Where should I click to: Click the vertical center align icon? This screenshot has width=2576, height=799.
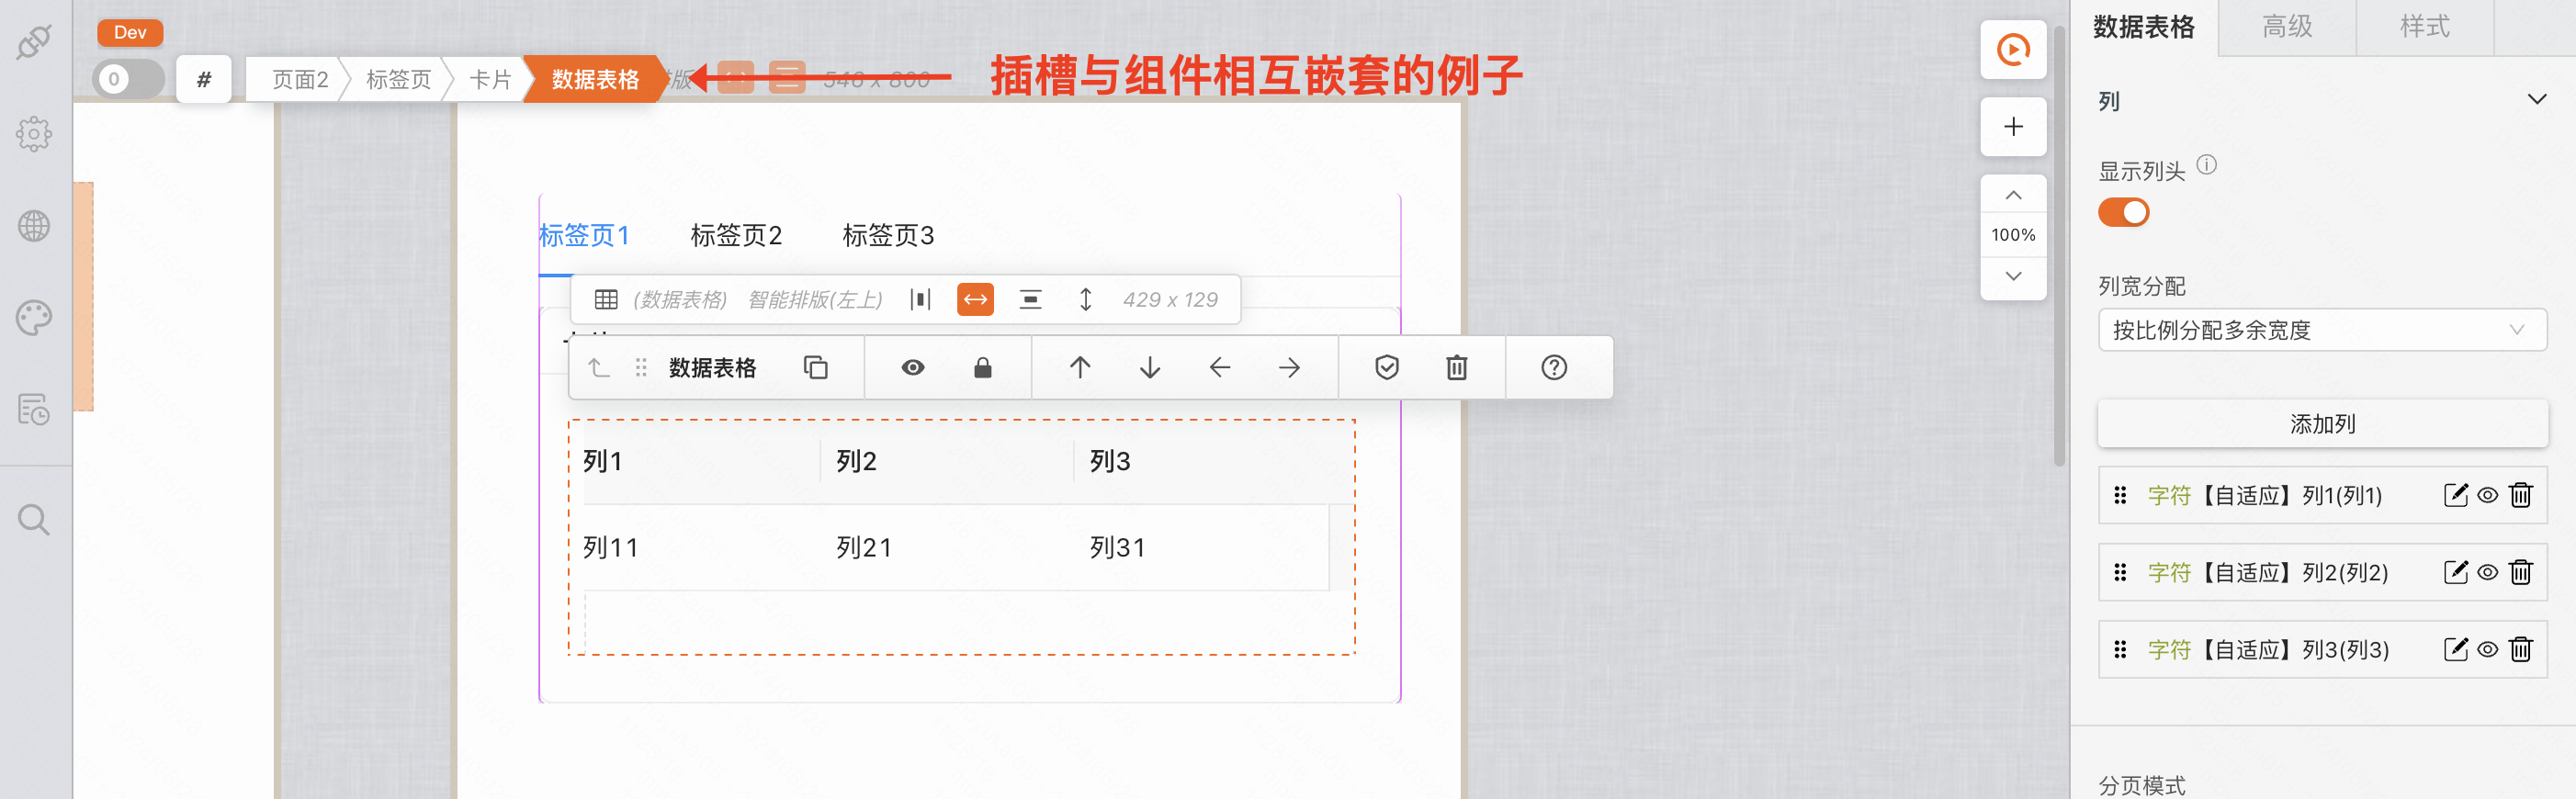(x=1030, y=300)
